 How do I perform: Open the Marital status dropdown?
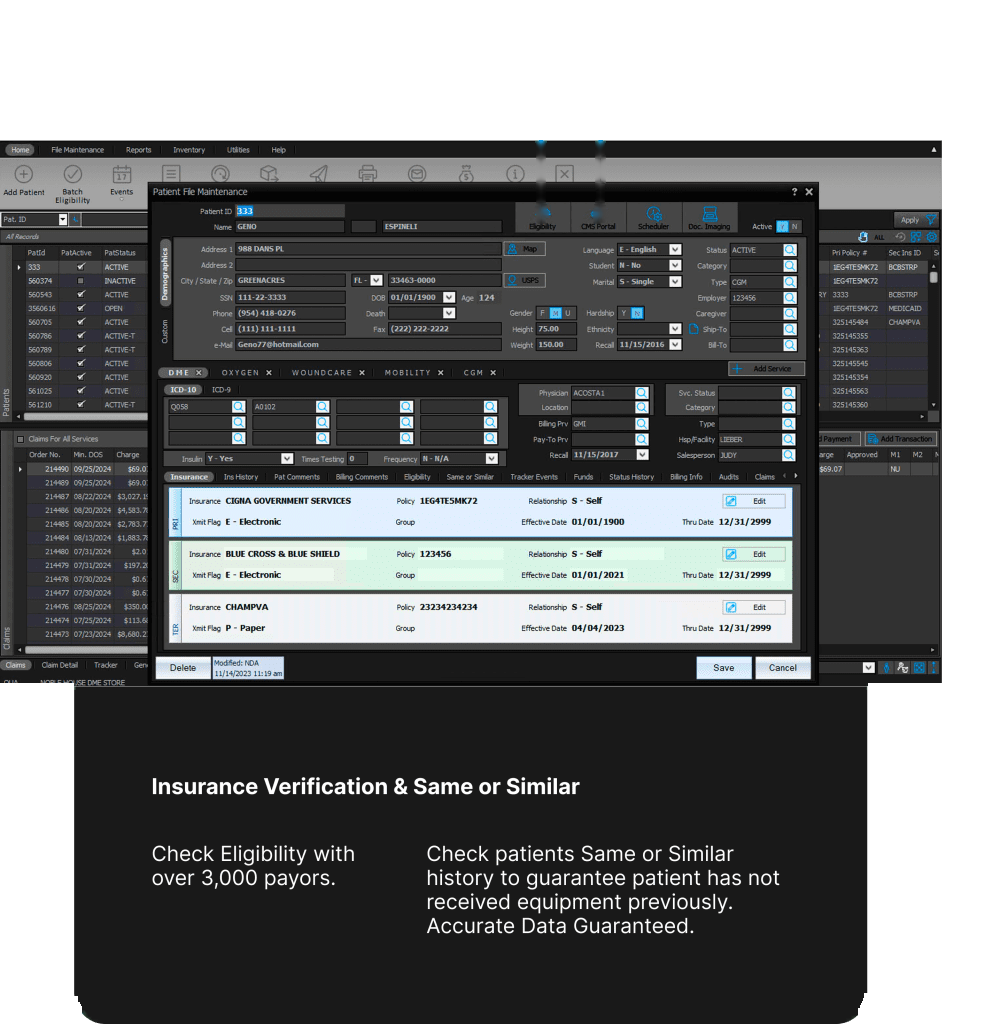coord(675,281)
